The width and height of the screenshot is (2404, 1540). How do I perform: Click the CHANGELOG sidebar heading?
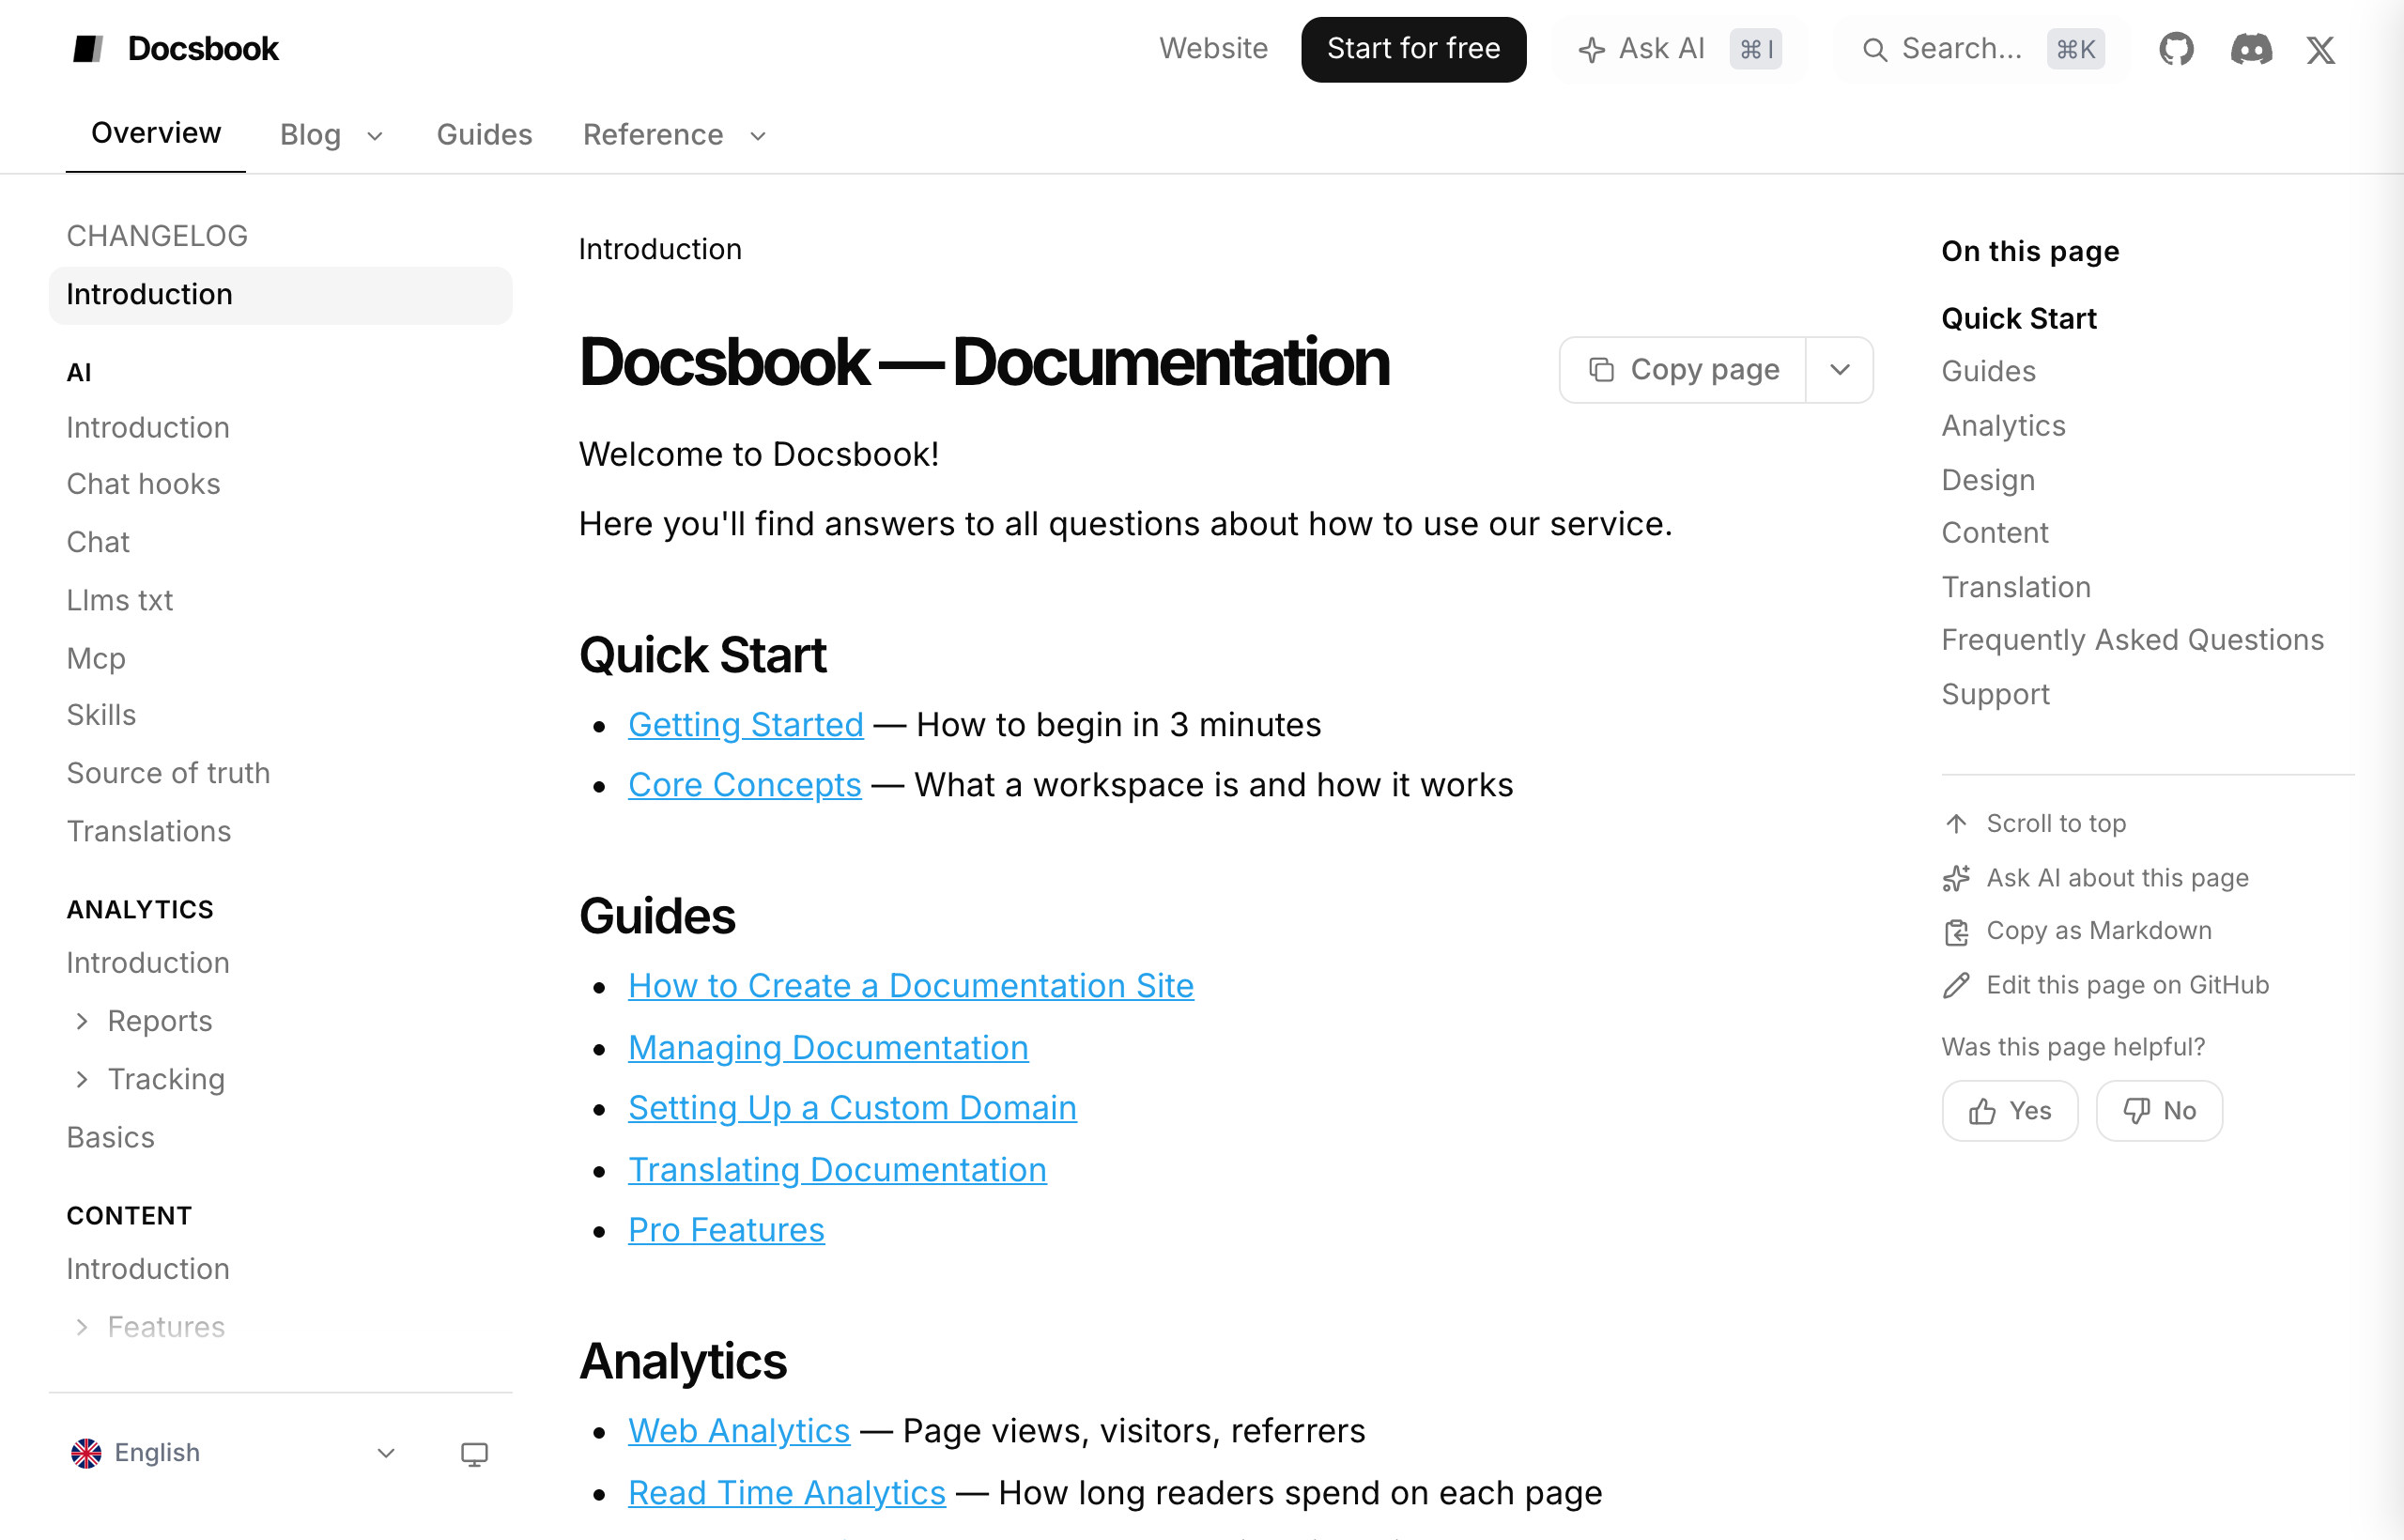[x=157, y=236]
